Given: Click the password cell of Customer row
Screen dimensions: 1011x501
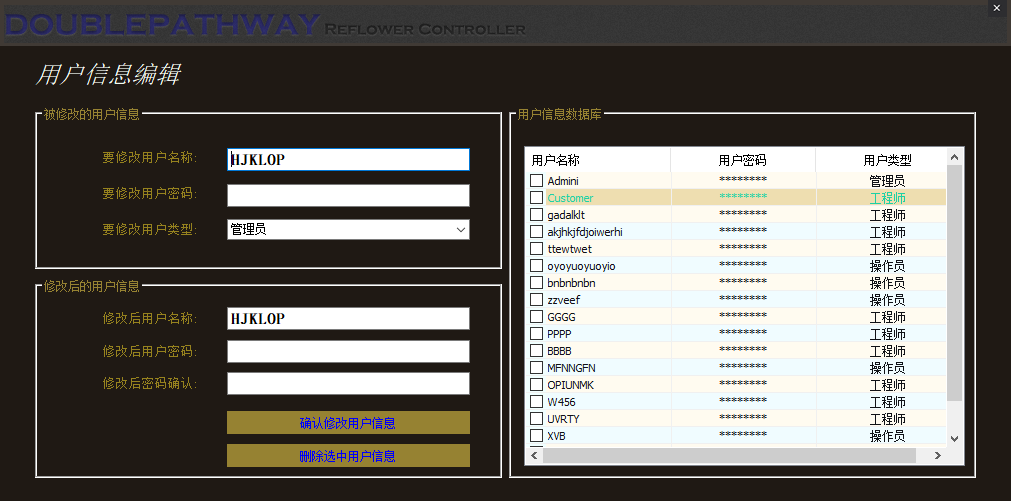Looking at the screenshot, I should (x=743, y=197).
